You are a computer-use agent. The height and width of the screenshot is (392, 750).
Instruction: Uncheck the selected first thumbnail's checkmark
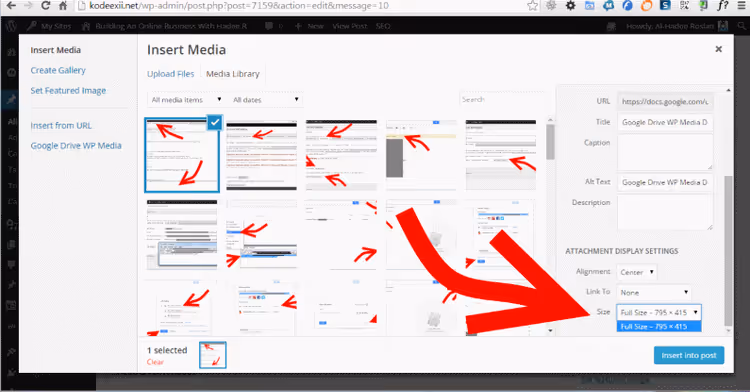point(215,122)
